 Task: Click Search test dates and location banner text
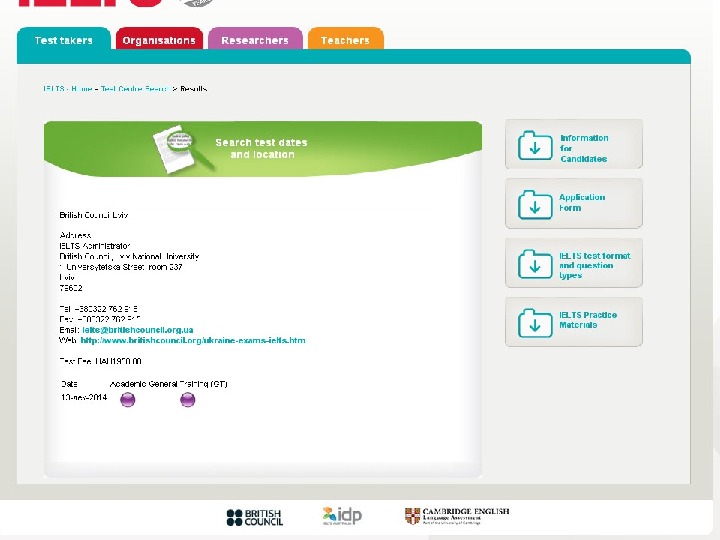(x=262, y=148)
